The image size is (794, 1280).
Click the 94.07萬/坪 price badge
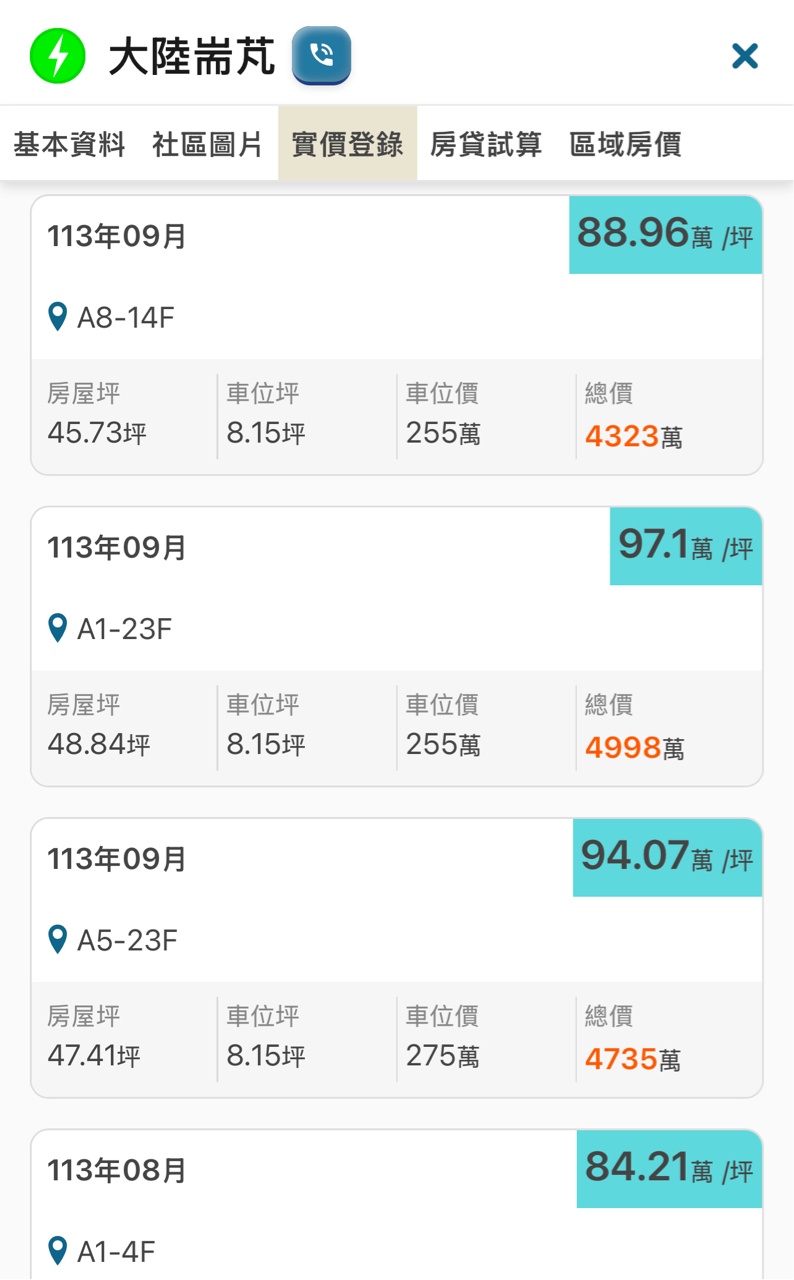pyautogui.click(x=667, y=857)
